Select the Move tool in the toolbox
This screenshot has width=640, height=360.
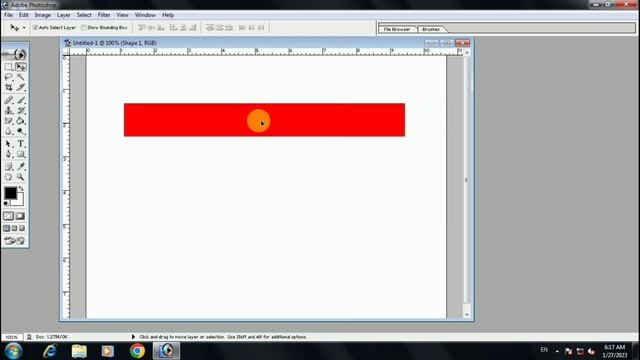[x=21, y=67]
